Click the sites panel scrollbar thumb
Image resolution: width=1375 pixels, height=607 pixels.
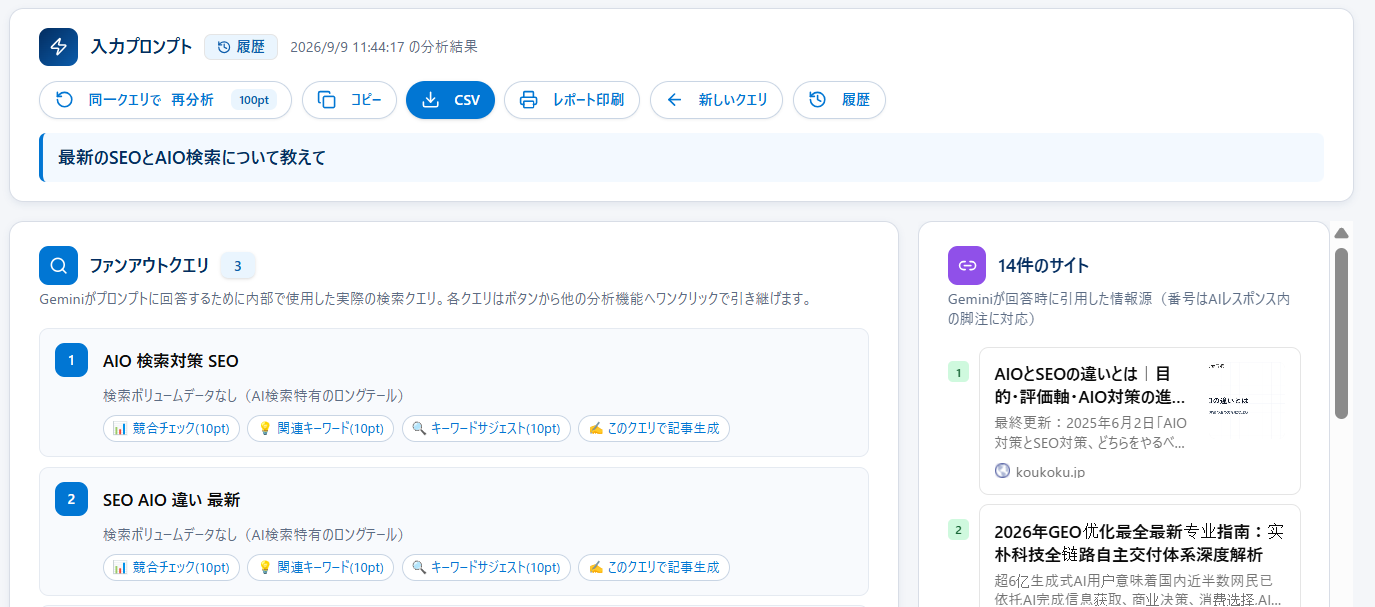point(1342,333)
